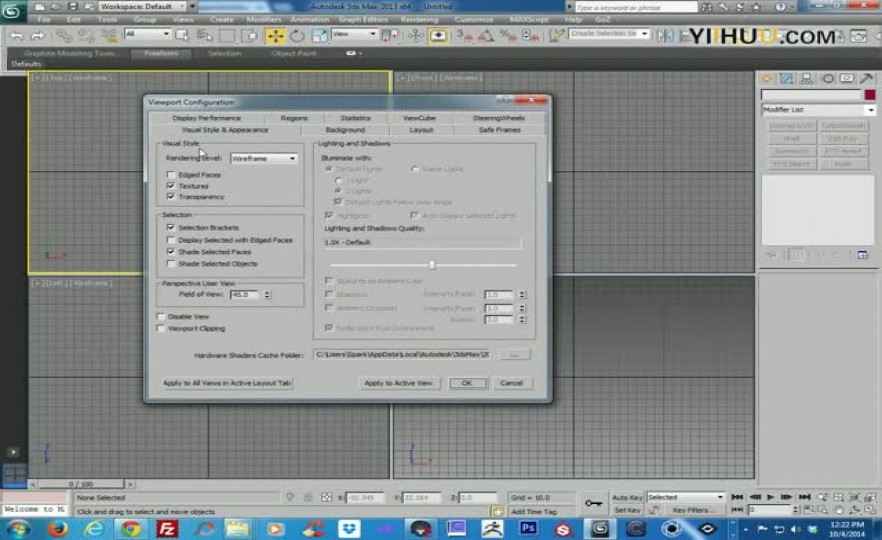
Task: Click the 3ds Max application logo button
Action: coord(12,11)
